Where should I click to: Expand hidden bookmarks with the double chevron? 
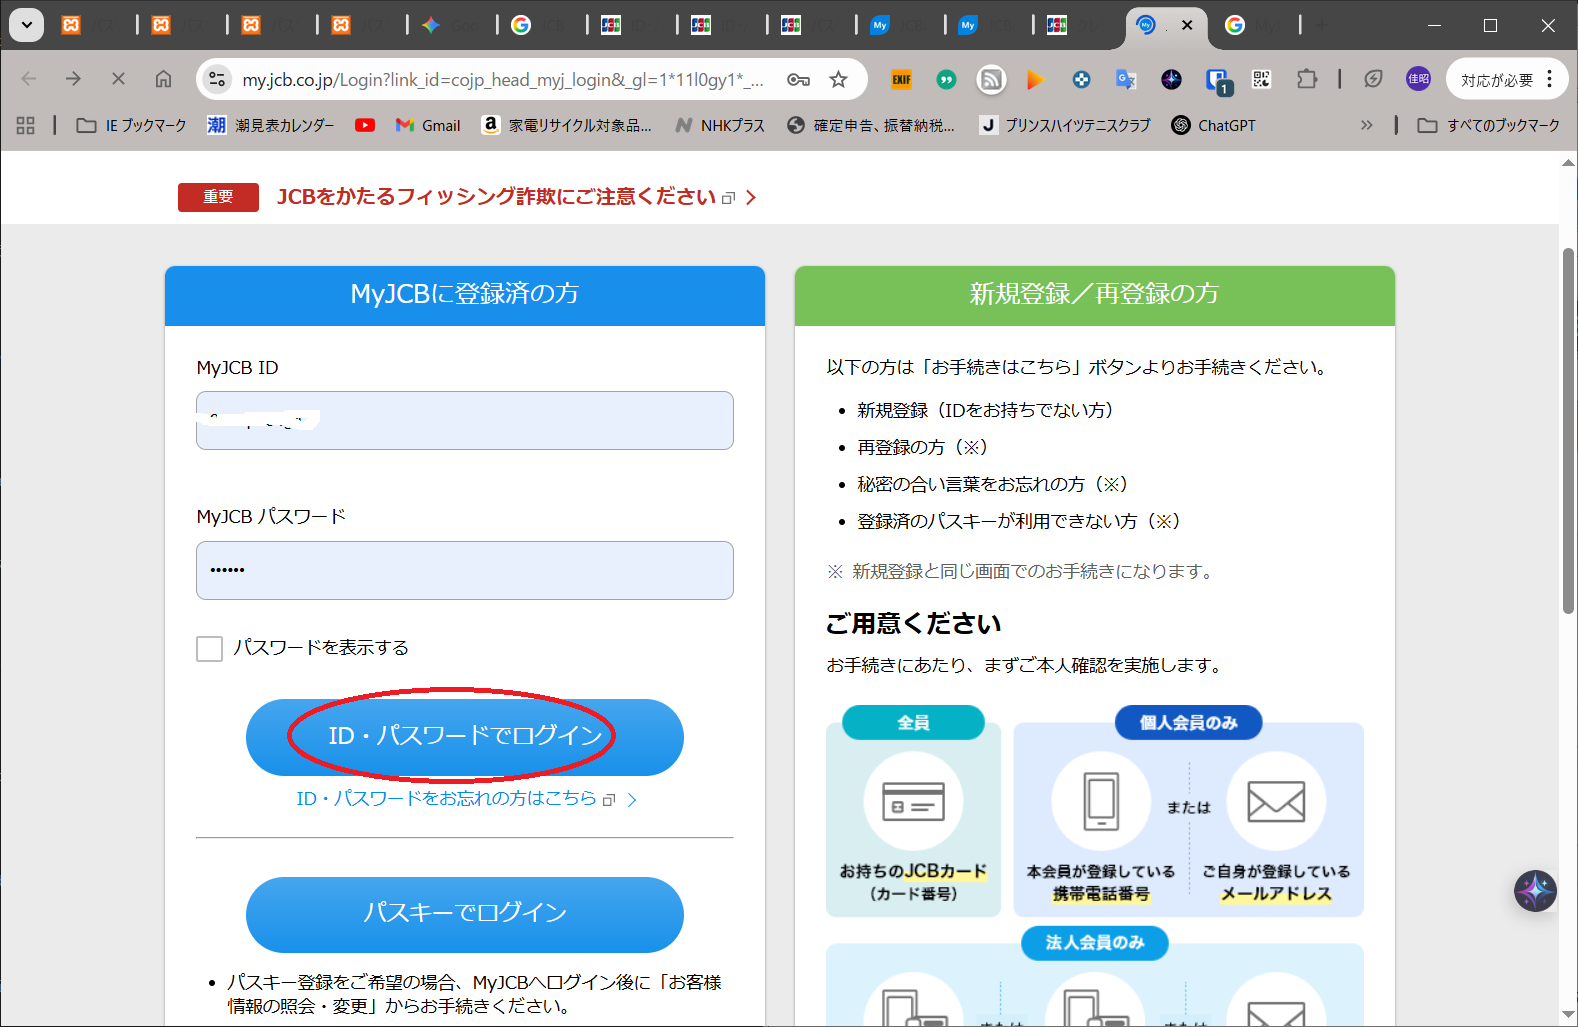(1366, 125)
